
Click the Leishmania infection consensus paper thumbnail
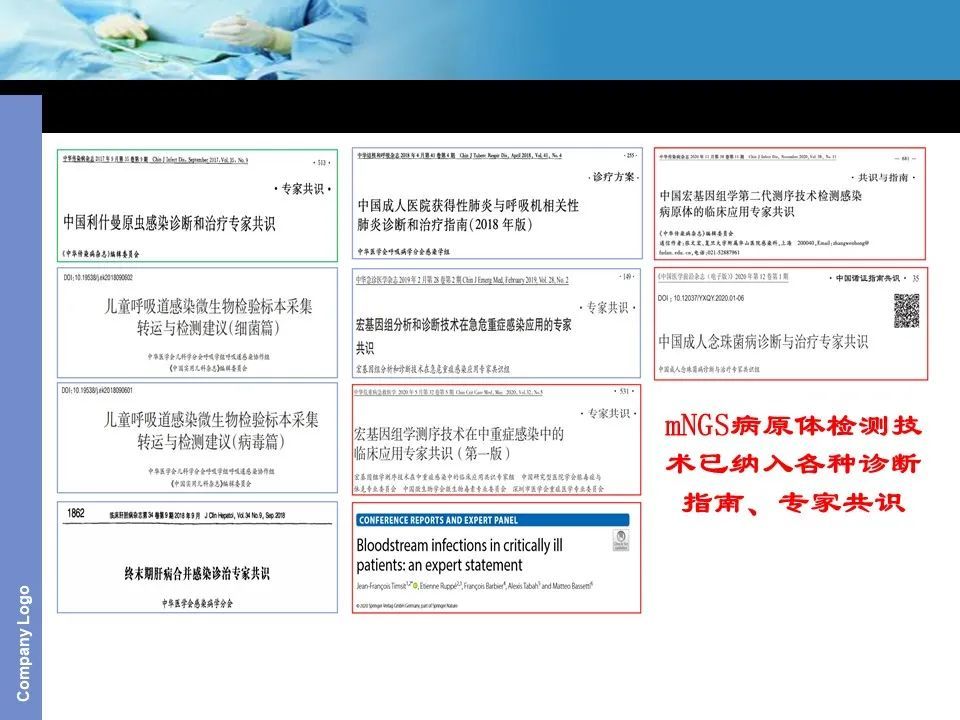[197, 205]
